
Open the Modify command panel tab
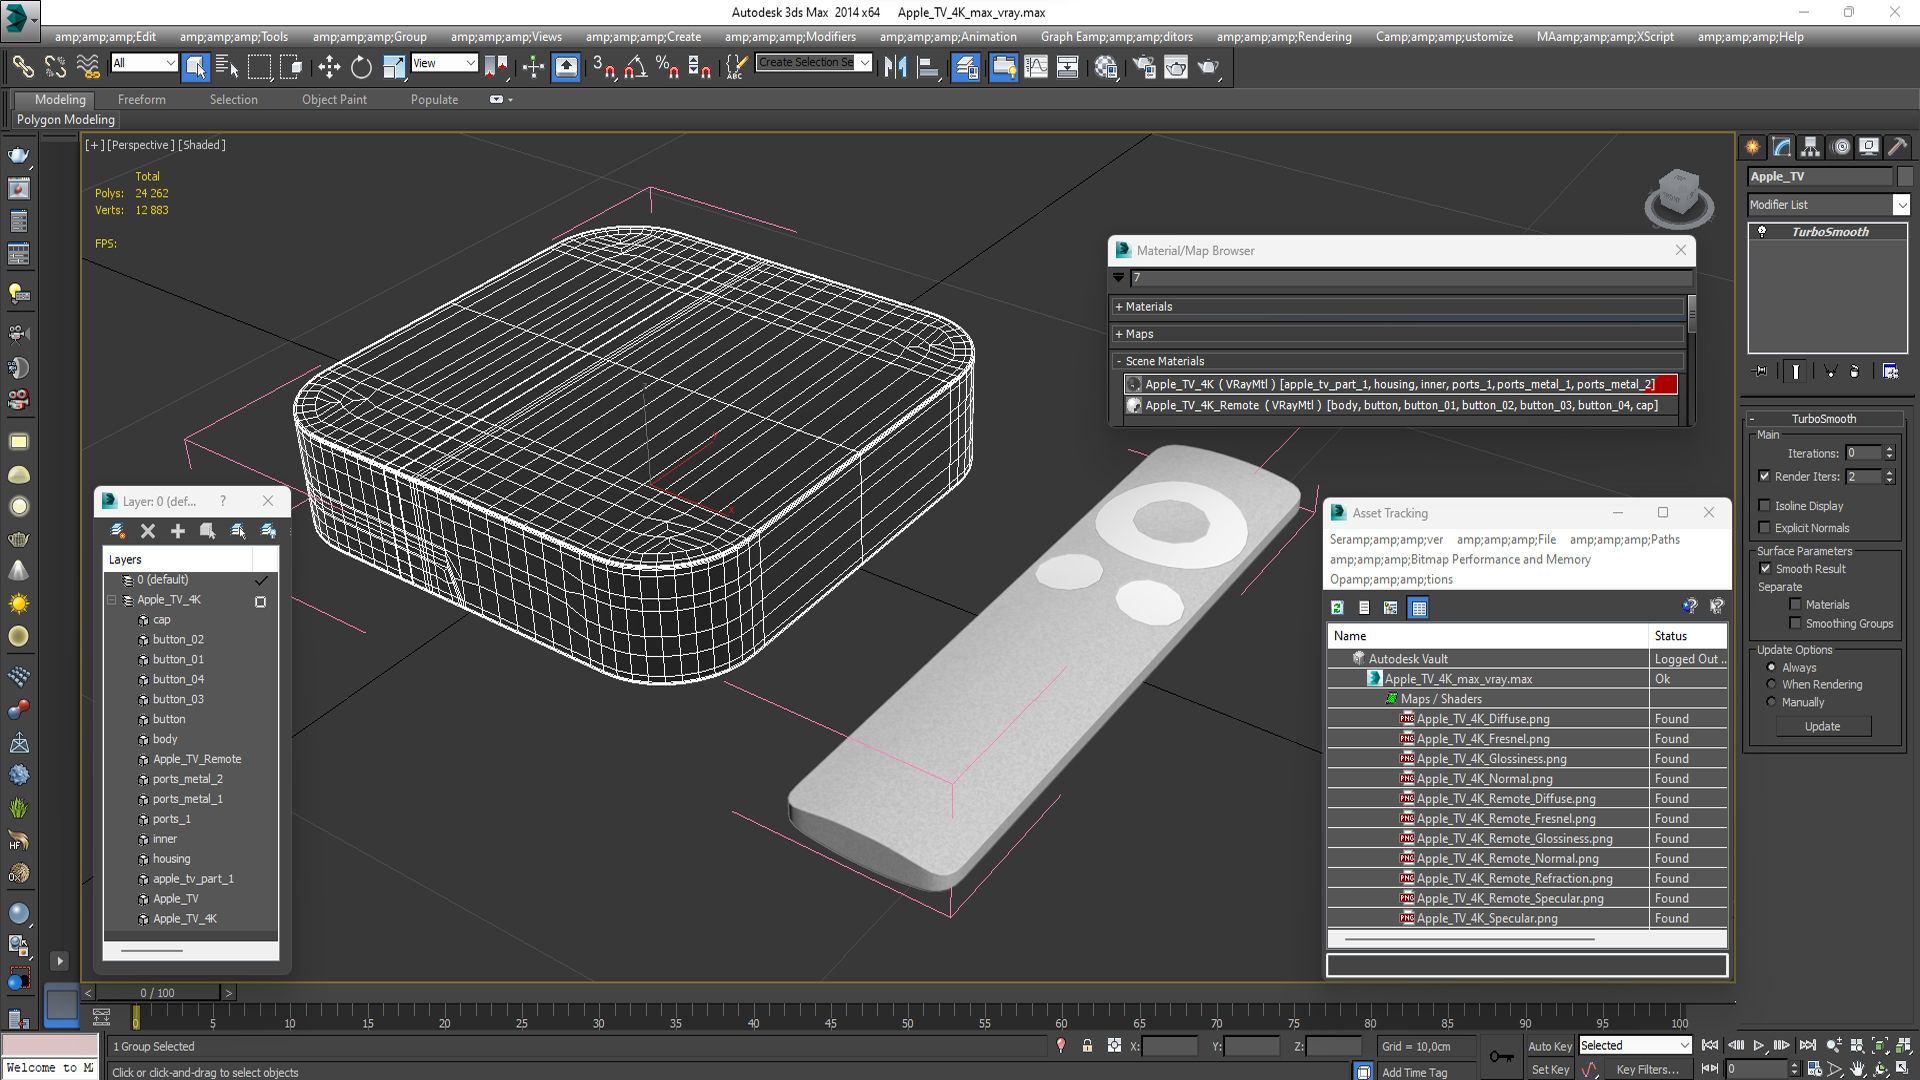point(1782,147)
